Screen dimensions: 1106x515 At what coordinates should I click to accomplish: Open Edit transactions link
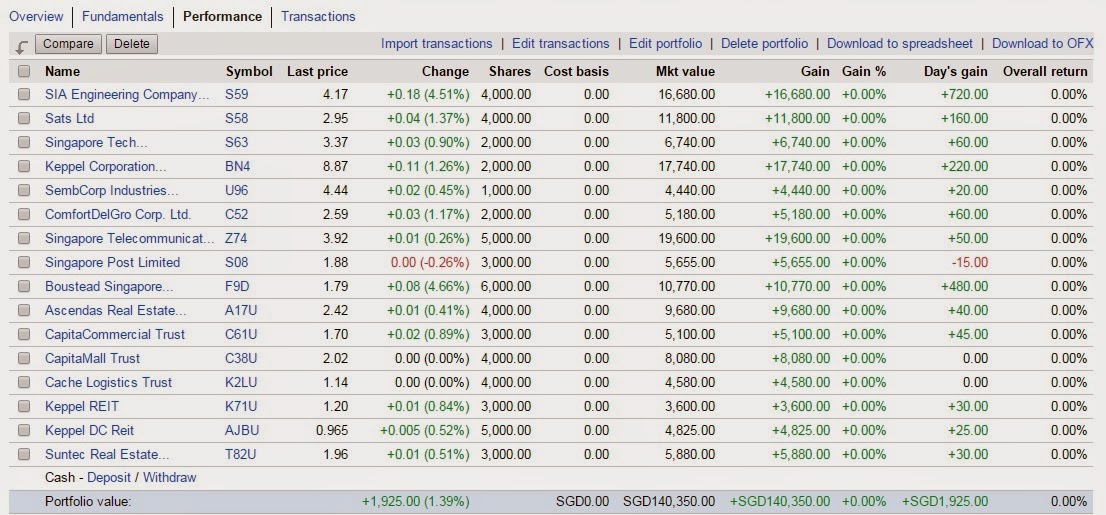click(561, 44)
